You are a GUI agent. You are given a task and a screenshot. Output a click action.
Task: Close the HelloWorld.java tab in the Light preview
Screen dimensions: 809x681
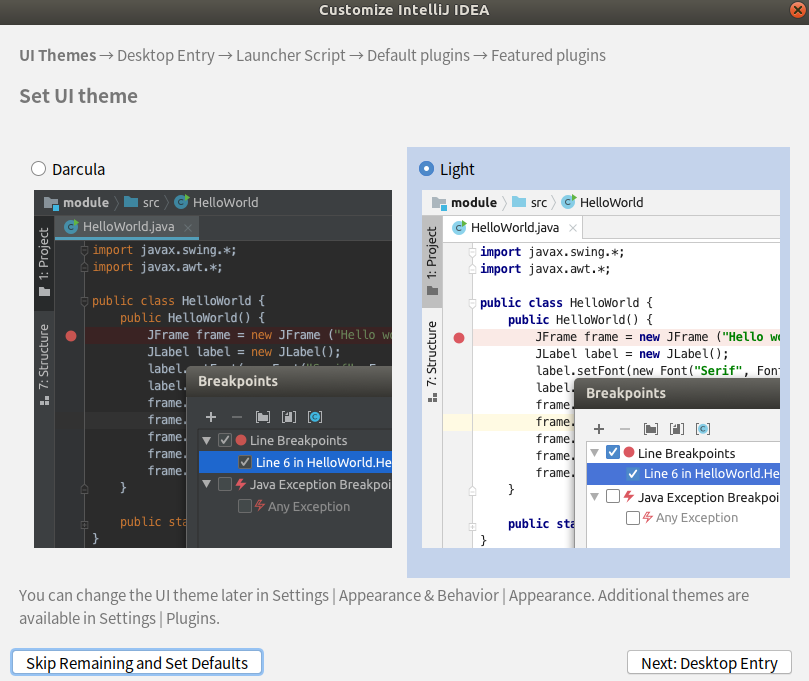(573, 228)
